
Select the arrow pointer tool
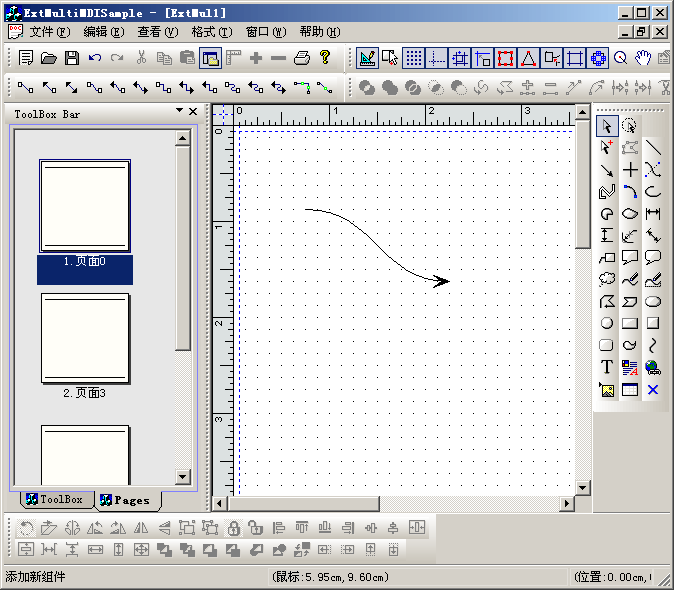tap(606, 126)
